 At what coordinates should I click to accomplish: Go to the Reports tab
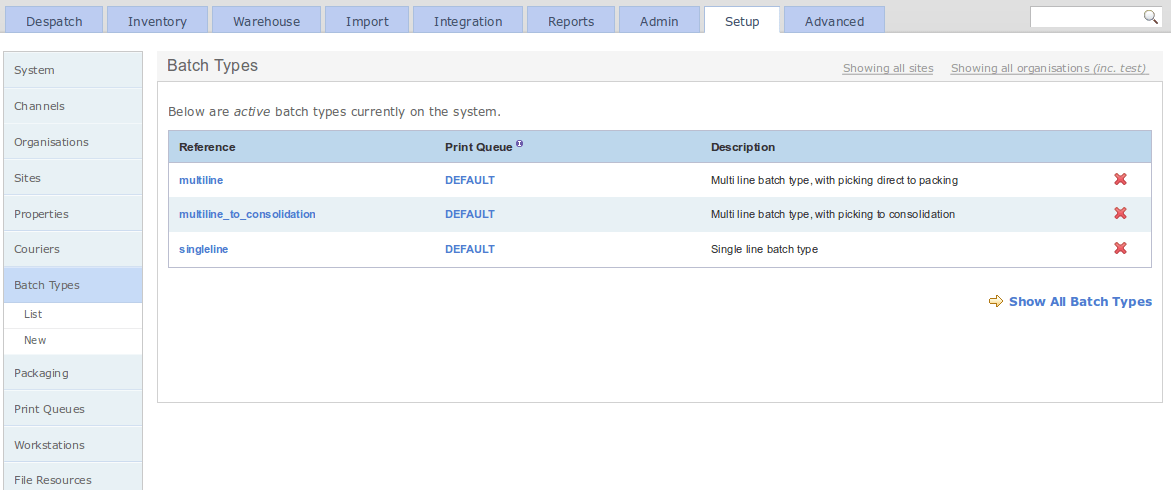(571, 21)
